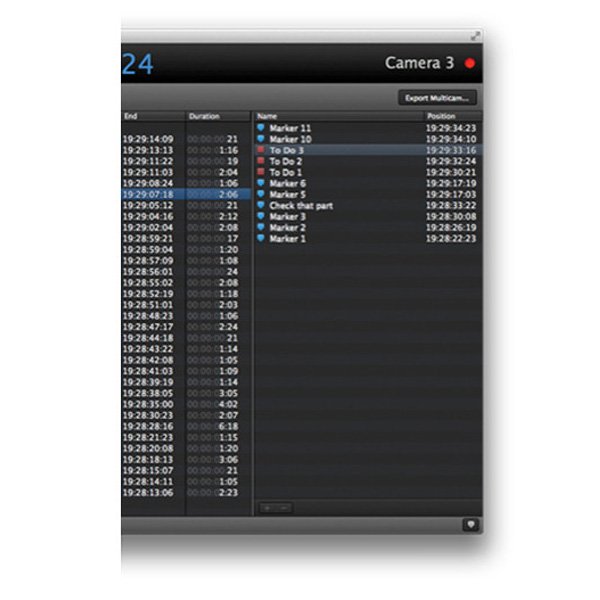Click the red to-do icon beside To Do 1
600x600 pixels.
point(262,172)
